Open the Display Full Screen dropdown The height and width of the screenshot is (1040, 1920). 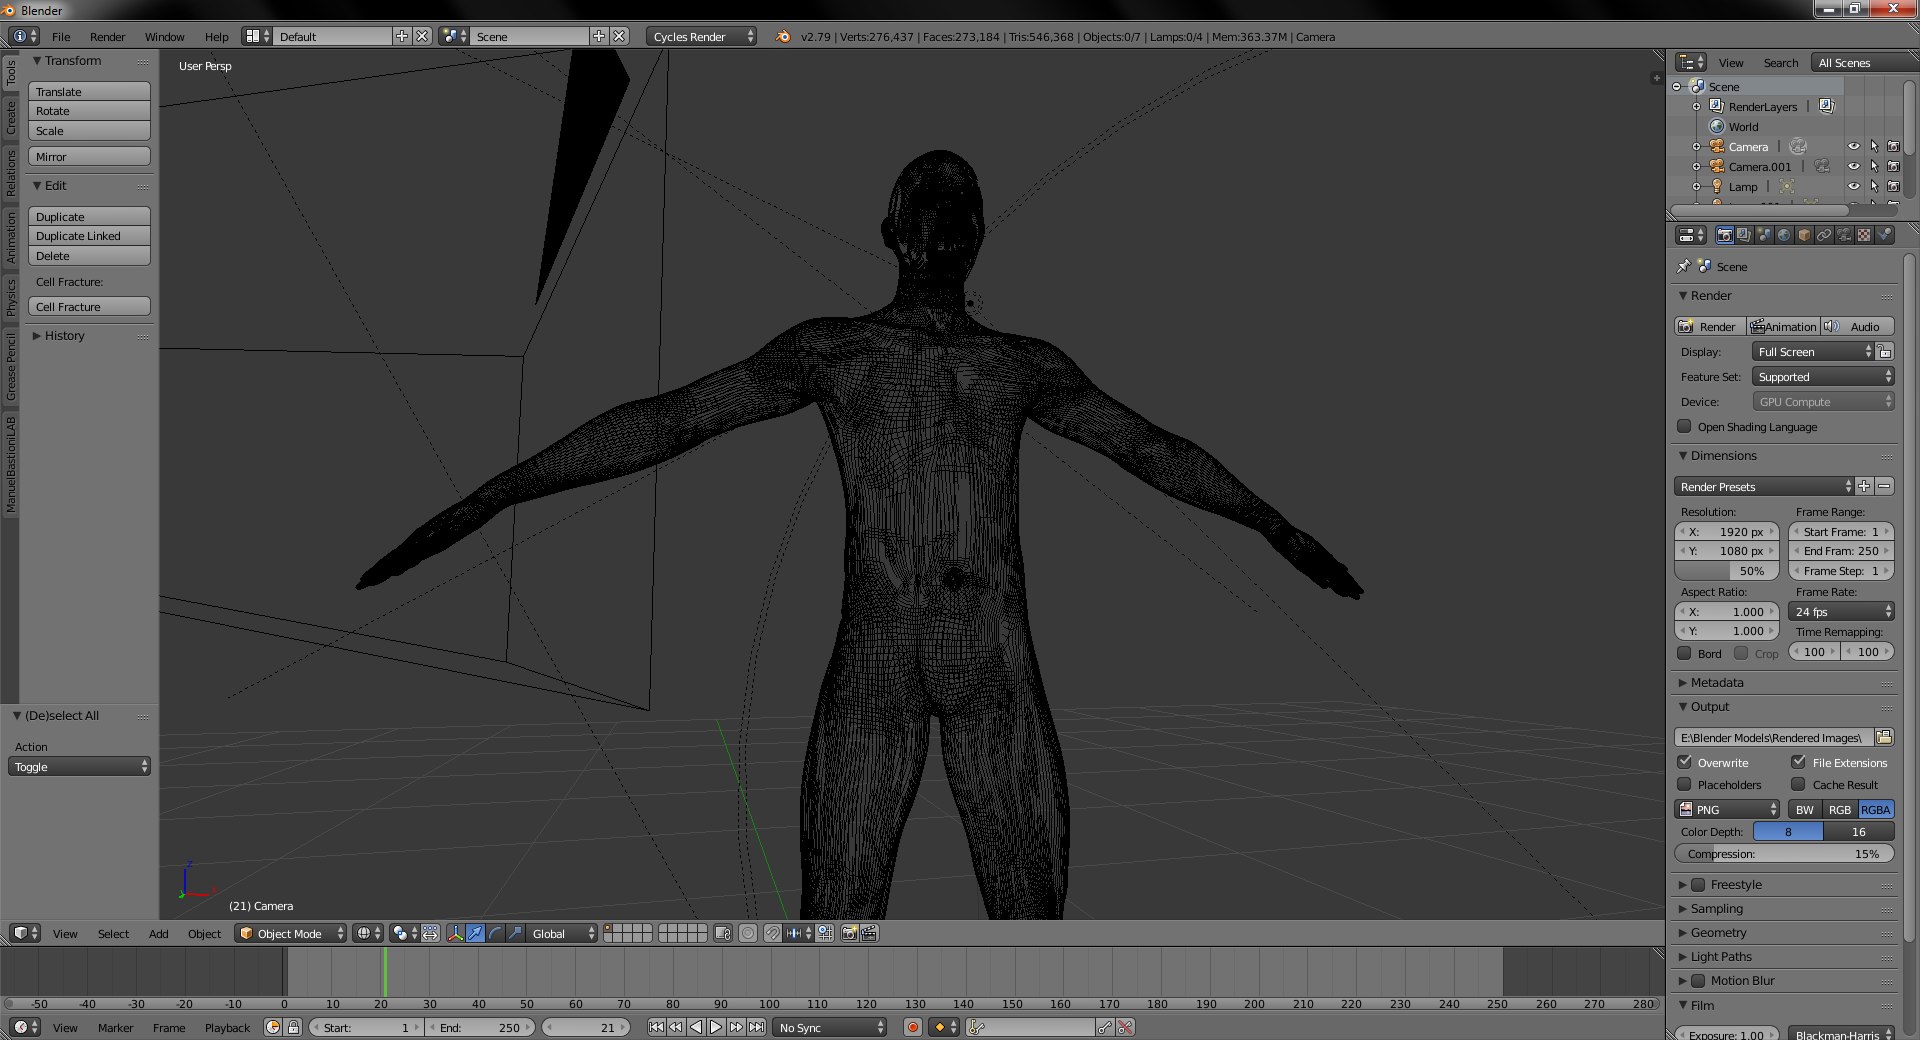click(1814, 351)
